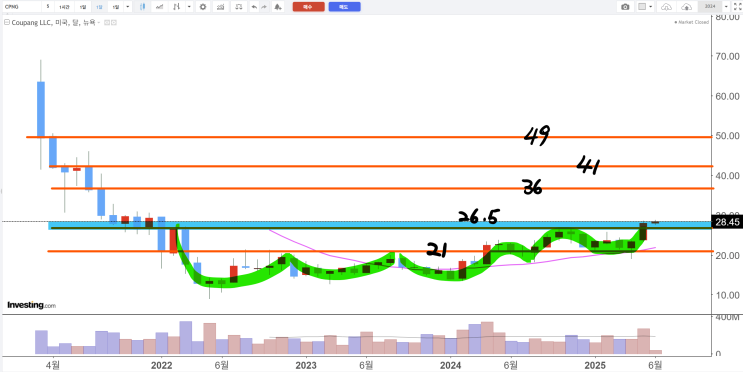Click the 2023 time axis label
This screenshot has width=743, height=372.
click(x=306, y=365)
